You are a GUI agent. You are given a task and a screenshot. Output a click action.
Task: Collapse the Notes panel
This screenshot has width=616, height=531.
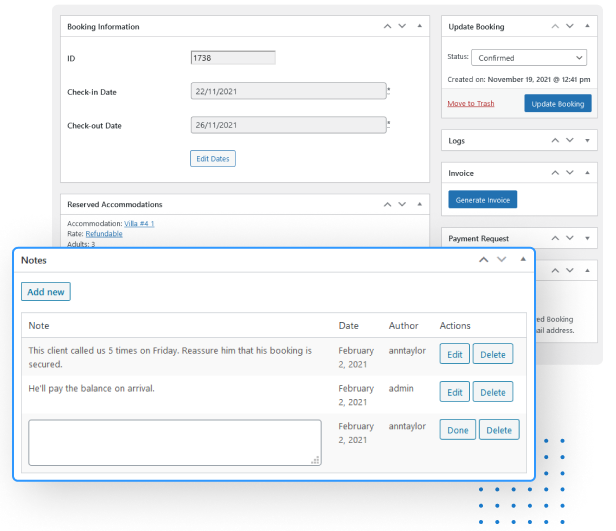pos(523,259)
